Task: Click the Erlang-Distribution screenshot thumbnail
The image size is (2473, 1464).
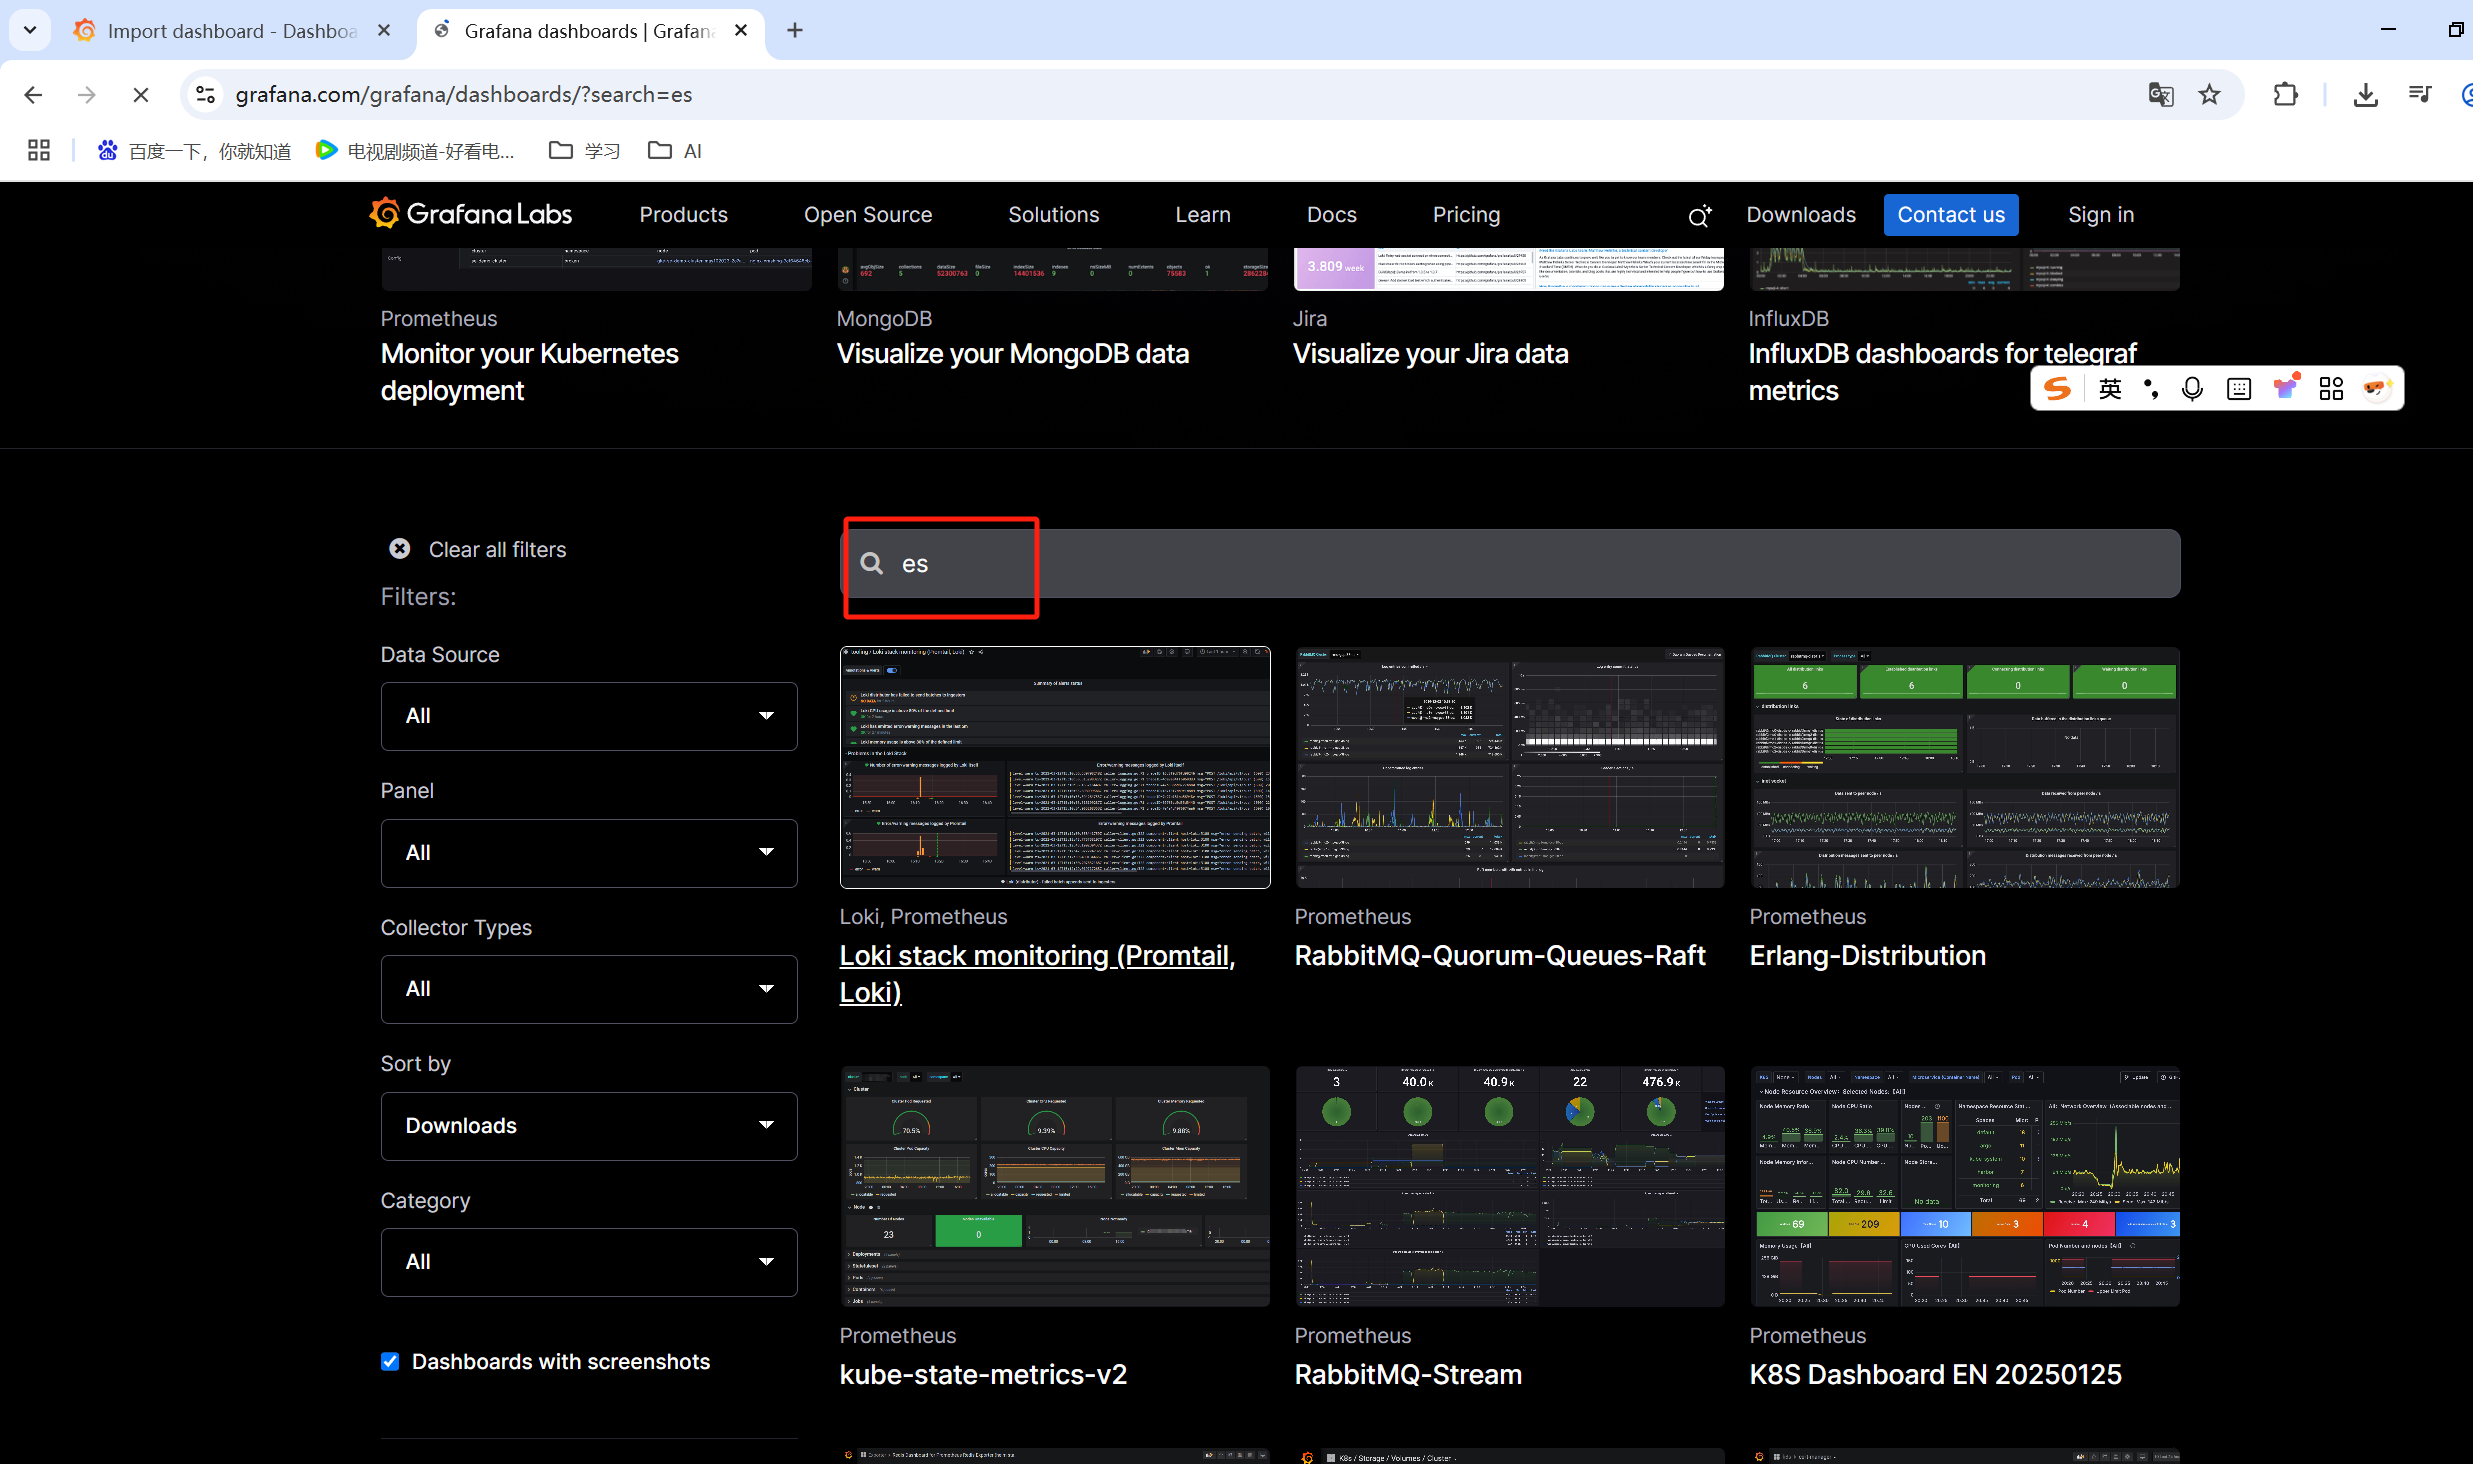Action: click(x=1965, y=767)
